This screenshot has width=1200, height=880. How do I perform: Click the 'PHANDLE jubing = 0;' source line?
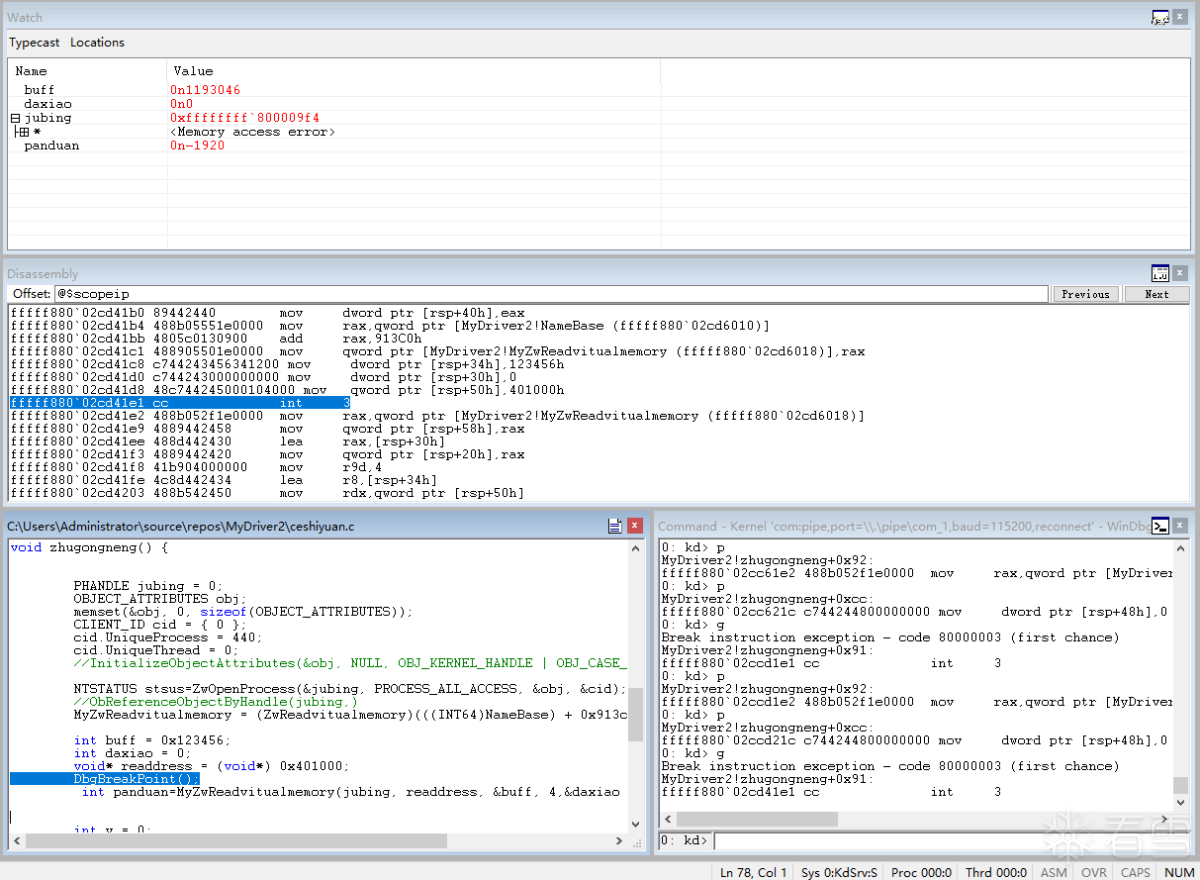[148, 586]
